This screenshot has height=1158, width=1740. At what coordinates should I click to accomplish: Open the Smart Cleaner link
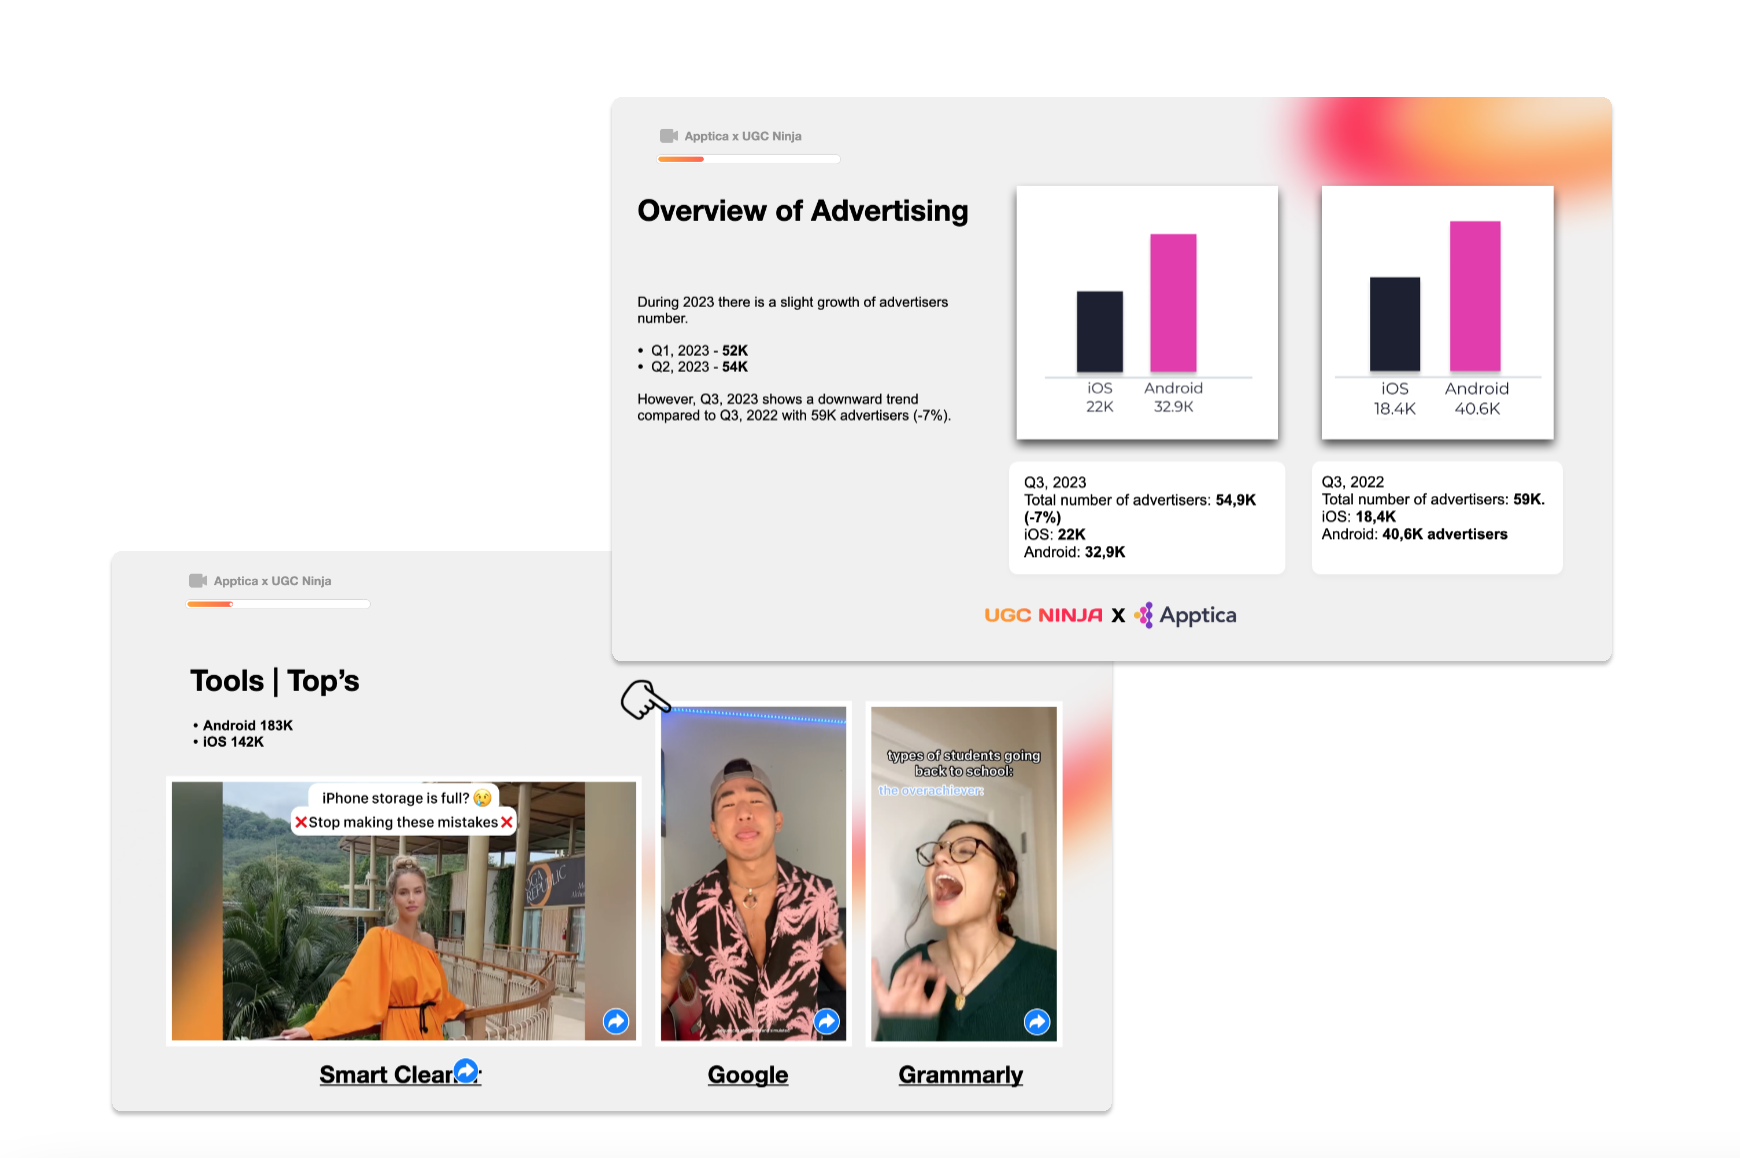click(400, 1075)
